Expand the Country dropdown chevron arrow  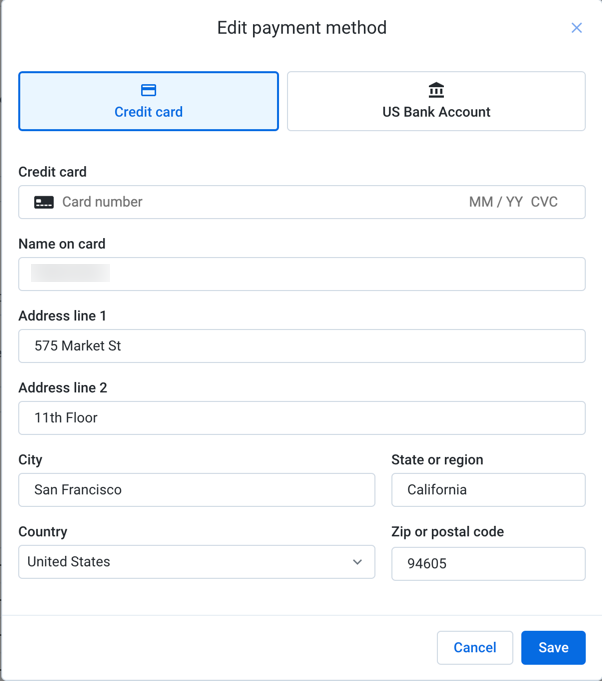(357, 562)
